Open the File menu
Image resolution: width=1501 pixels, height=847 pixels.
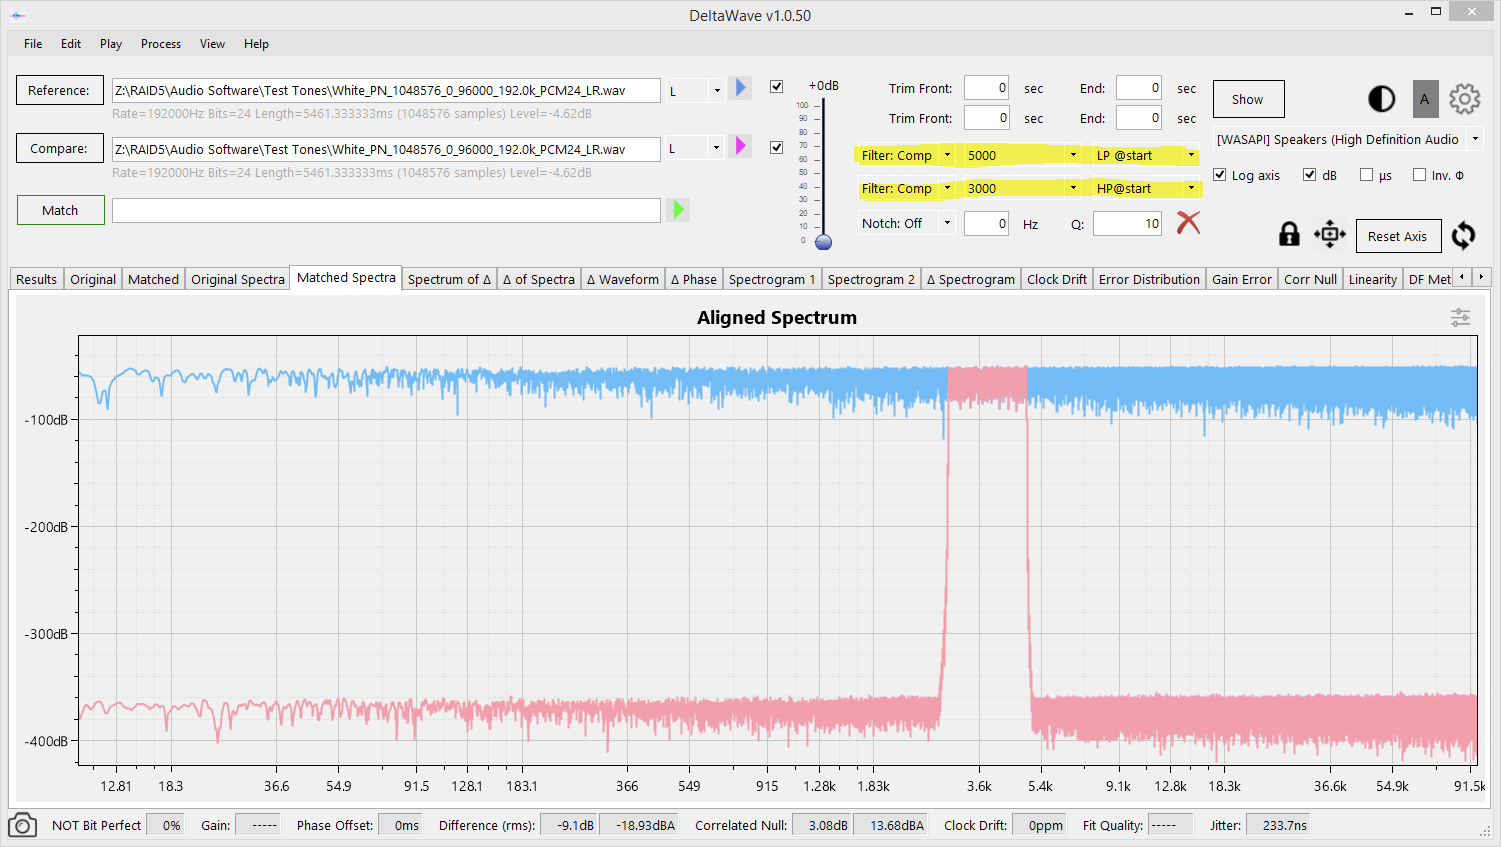pyautogui.click(x=33, y=44)
